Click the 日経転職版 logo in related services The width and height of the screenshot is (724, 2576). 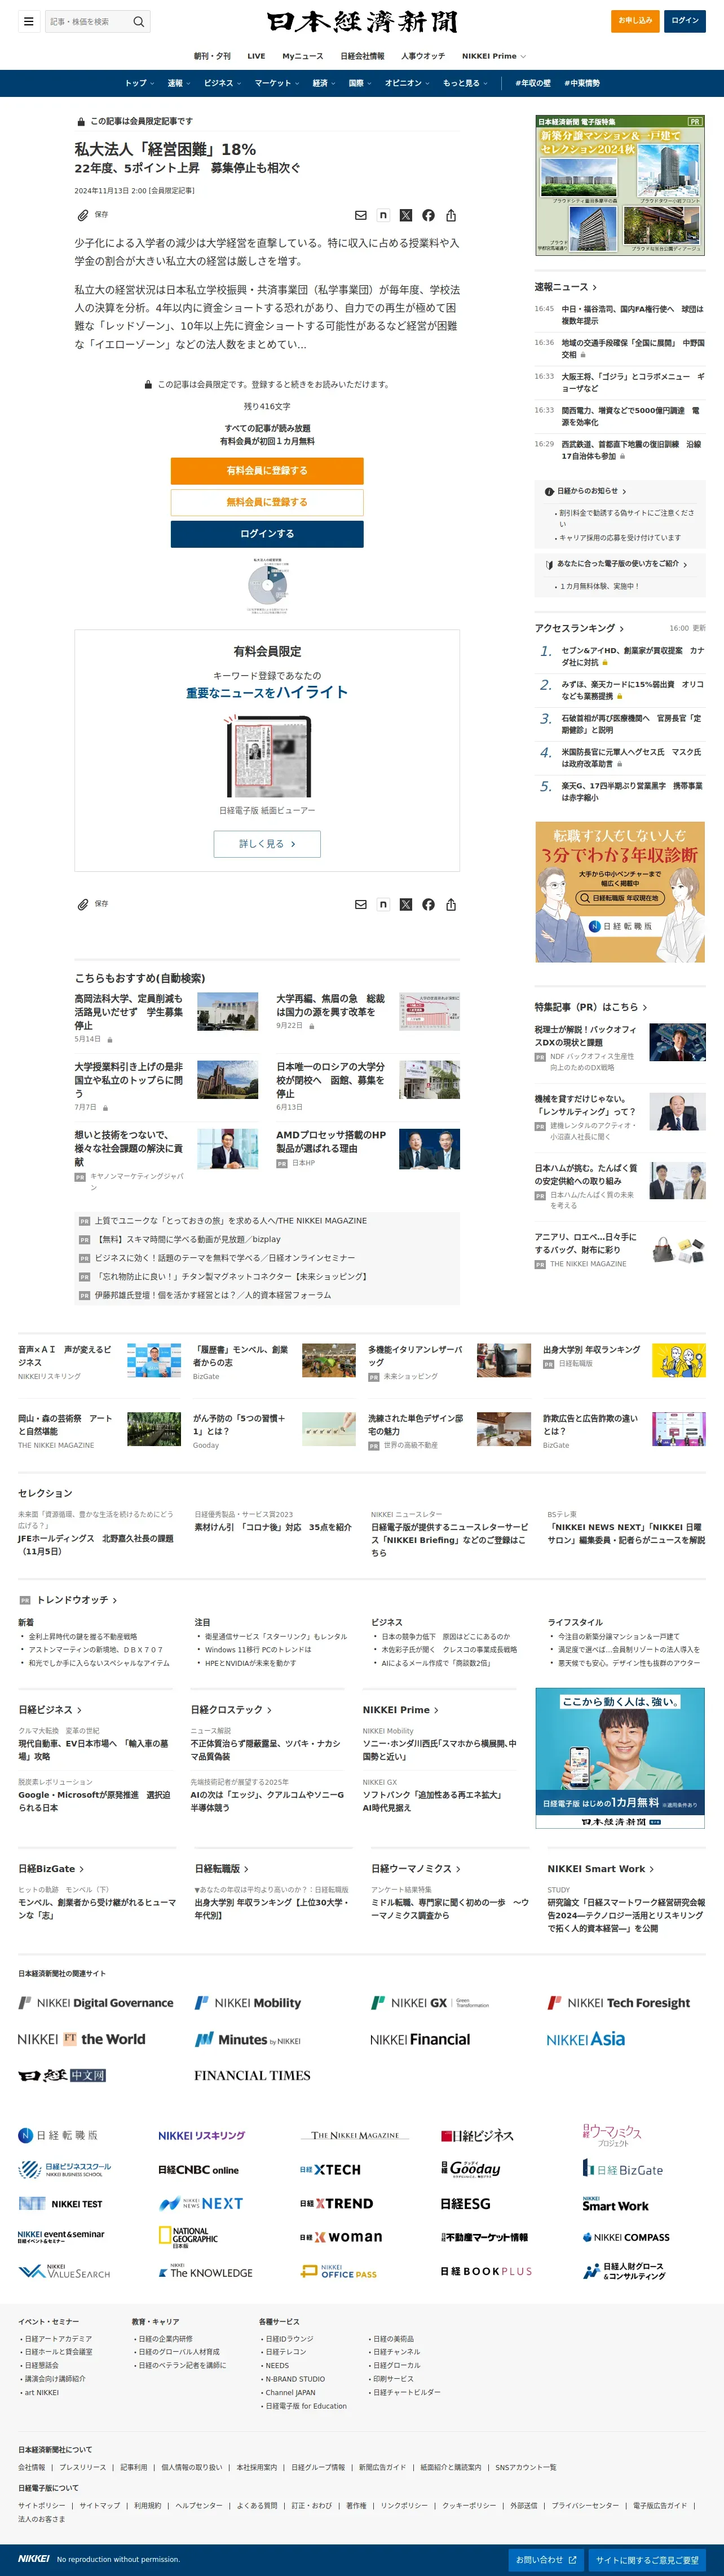click(58, 2135)
